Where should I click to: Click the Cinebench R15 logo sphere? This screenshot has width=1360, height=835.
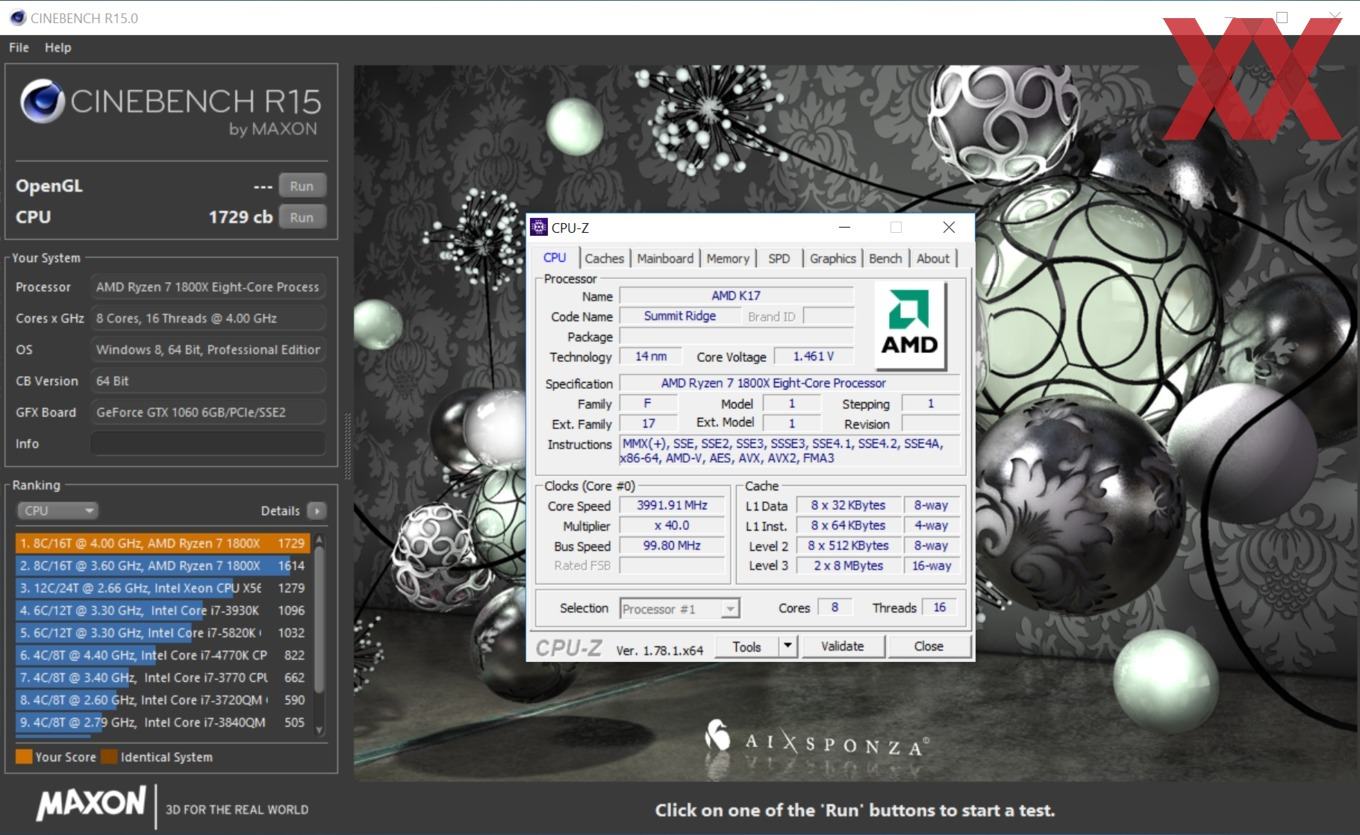coord(42,100)
